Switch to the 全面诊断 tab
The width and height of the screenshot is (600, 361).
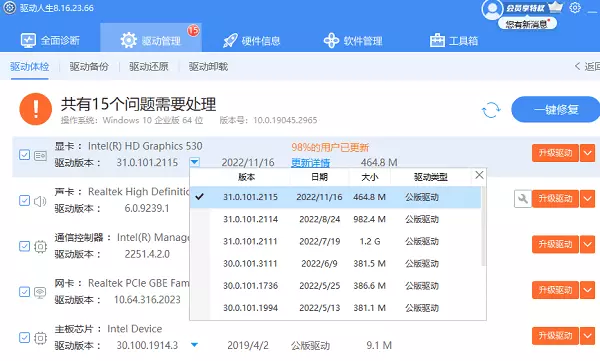point(50,40)
